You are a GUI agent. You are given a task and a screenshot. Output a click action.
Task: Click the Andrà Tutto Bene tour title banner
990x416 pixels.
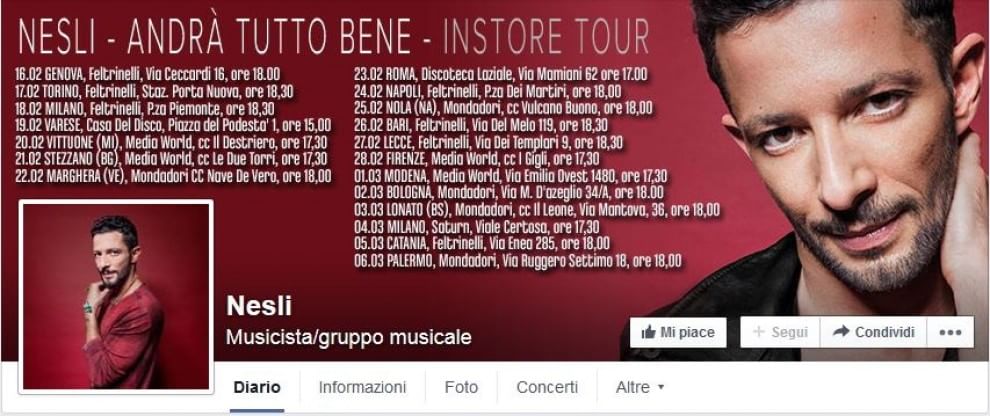(x=334, y=36)
